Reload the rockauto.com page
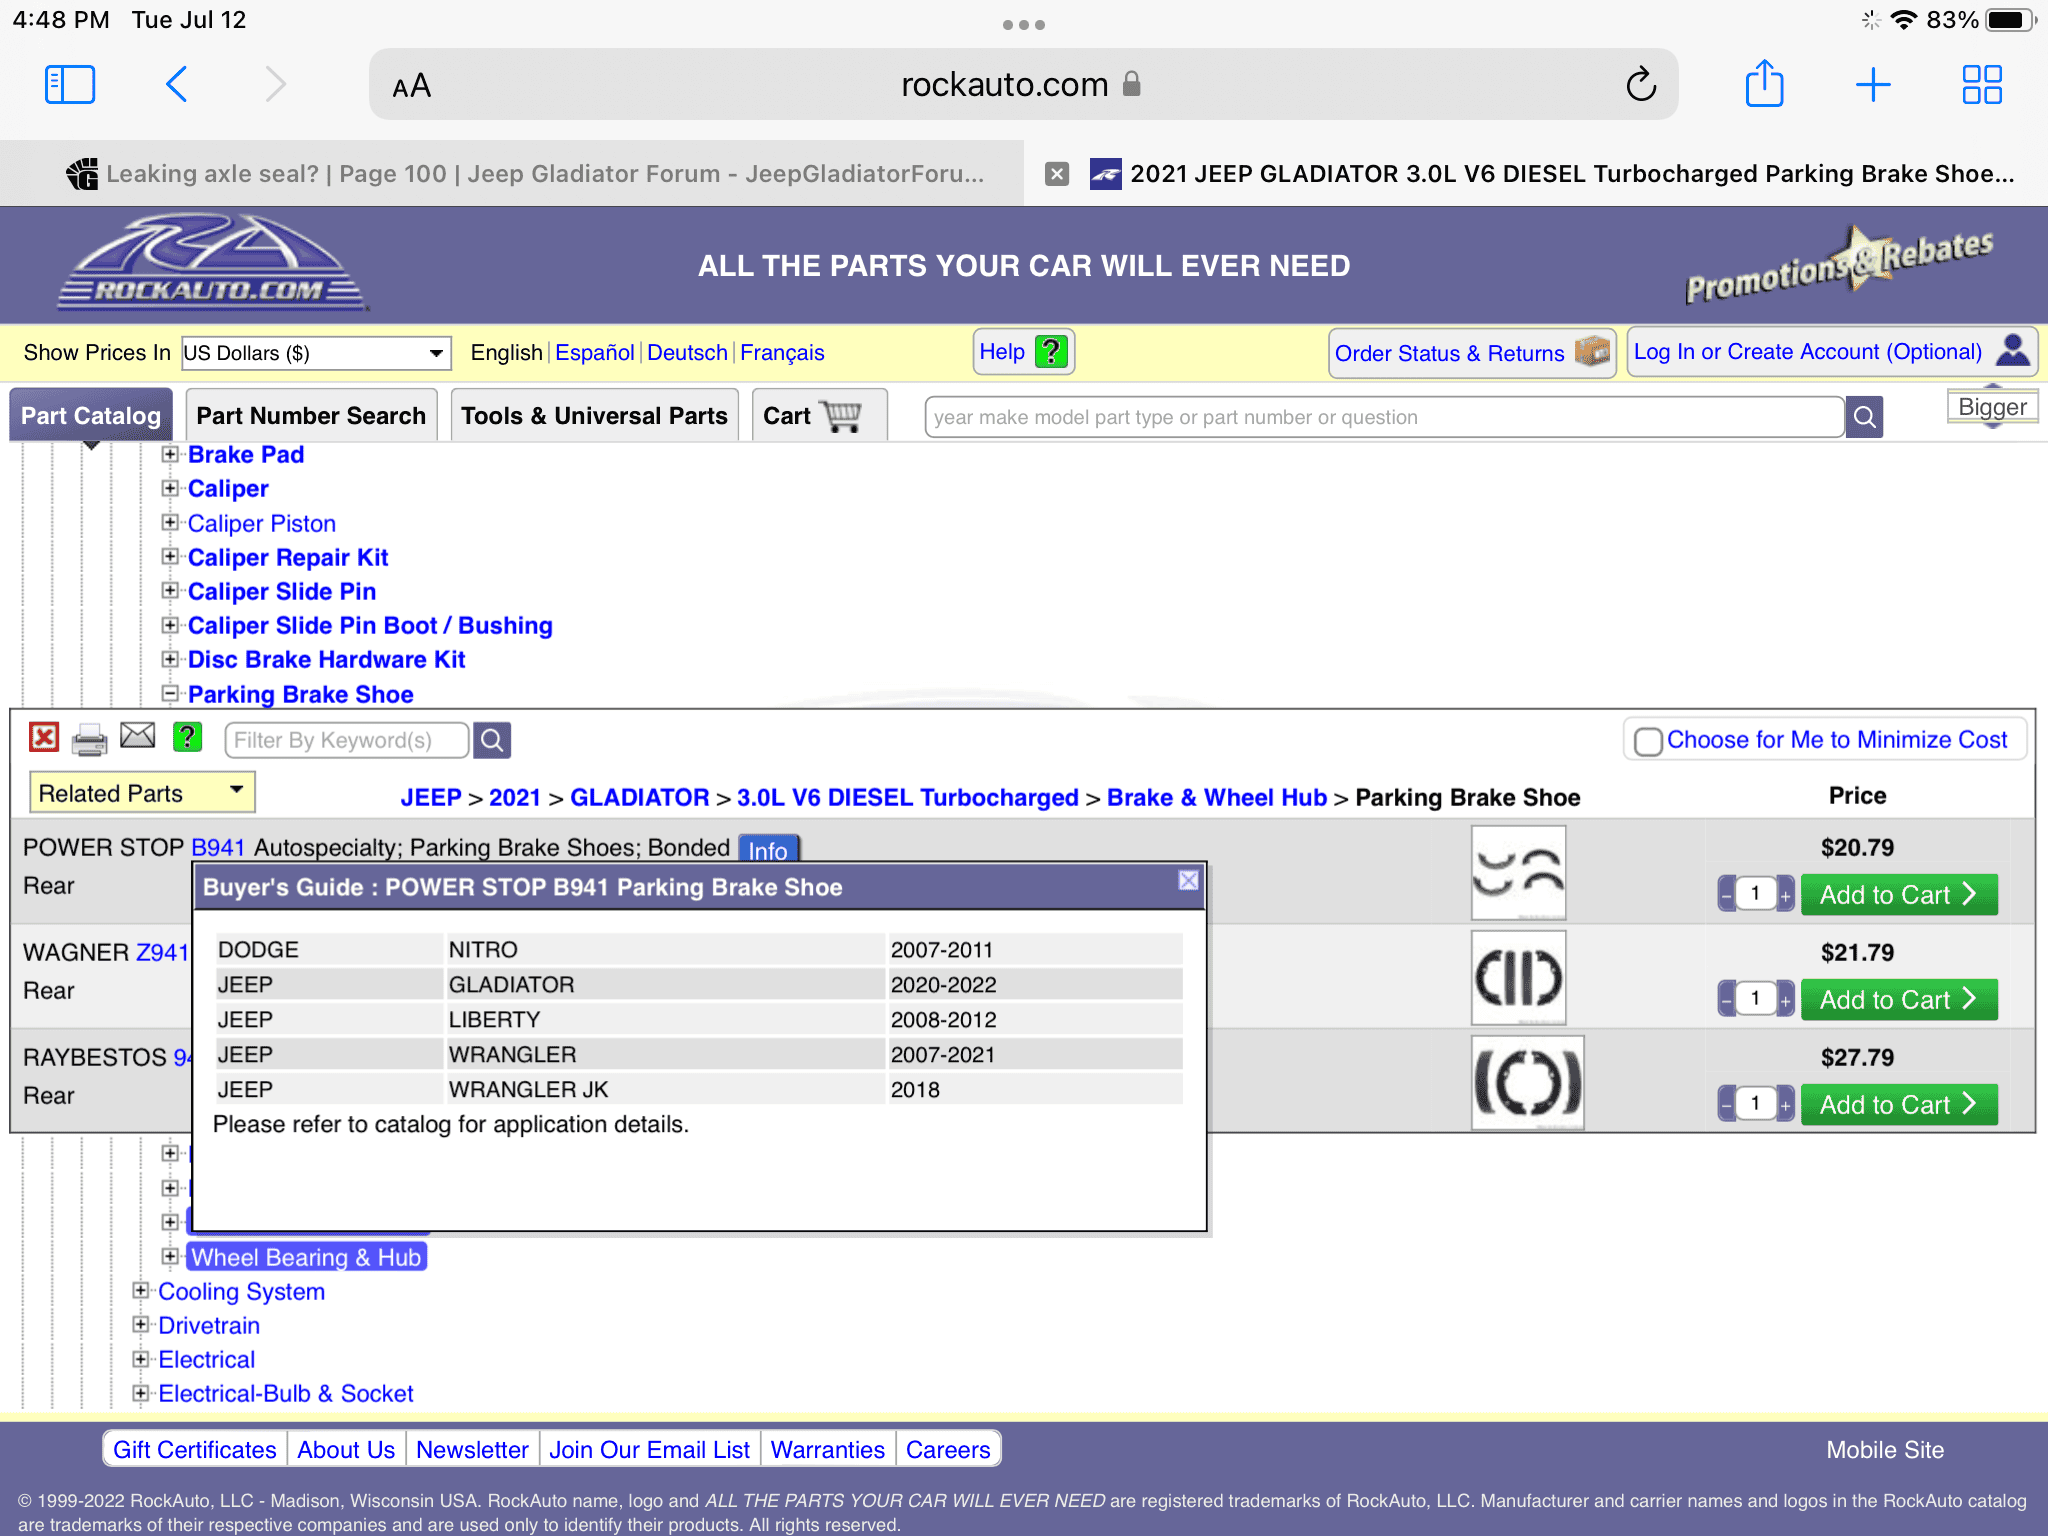Image resolution: width=2048 pixels, height=1536 pixels. tap(1640, 85)
